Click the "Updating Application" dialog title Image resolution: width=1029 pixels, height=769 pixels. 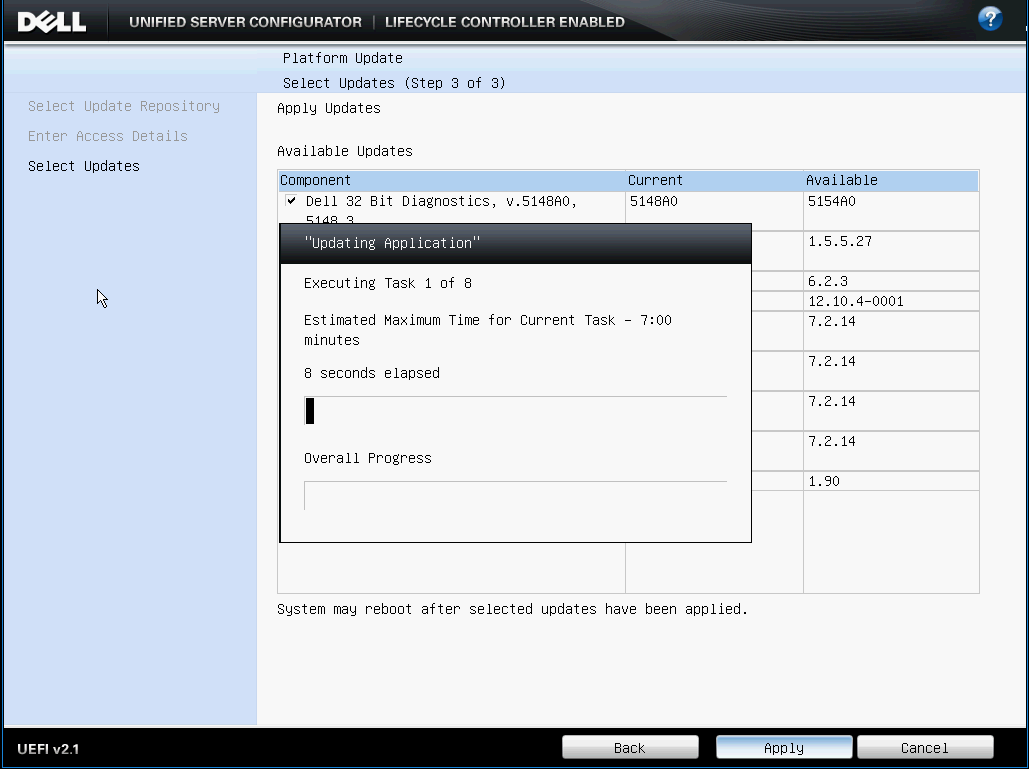pyautogui.click(x=392, y=243)
